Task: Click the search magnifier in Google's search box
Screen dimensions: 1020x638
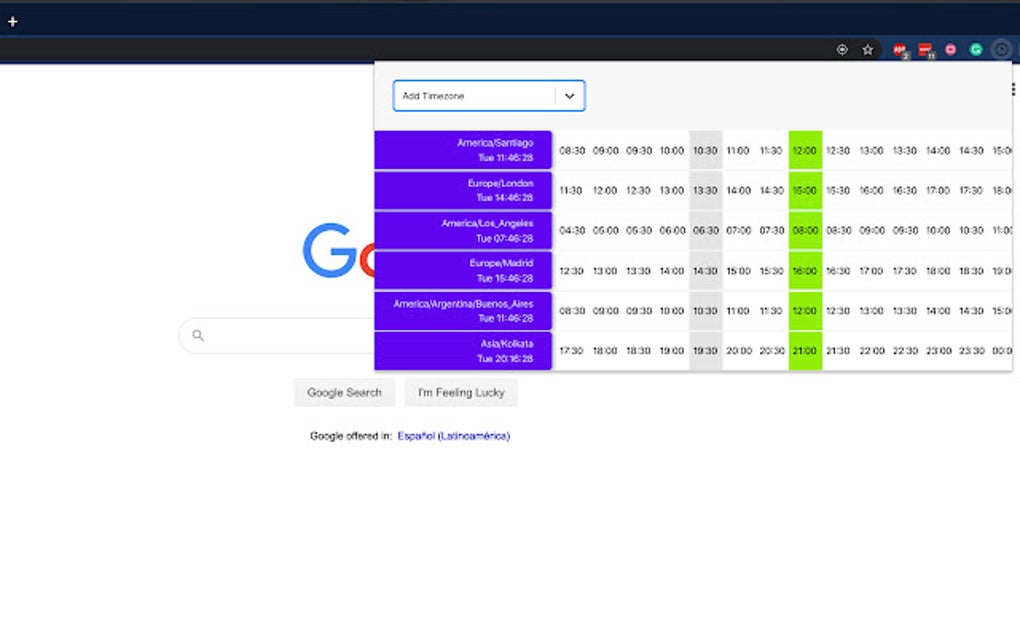Action: point(197,335)
